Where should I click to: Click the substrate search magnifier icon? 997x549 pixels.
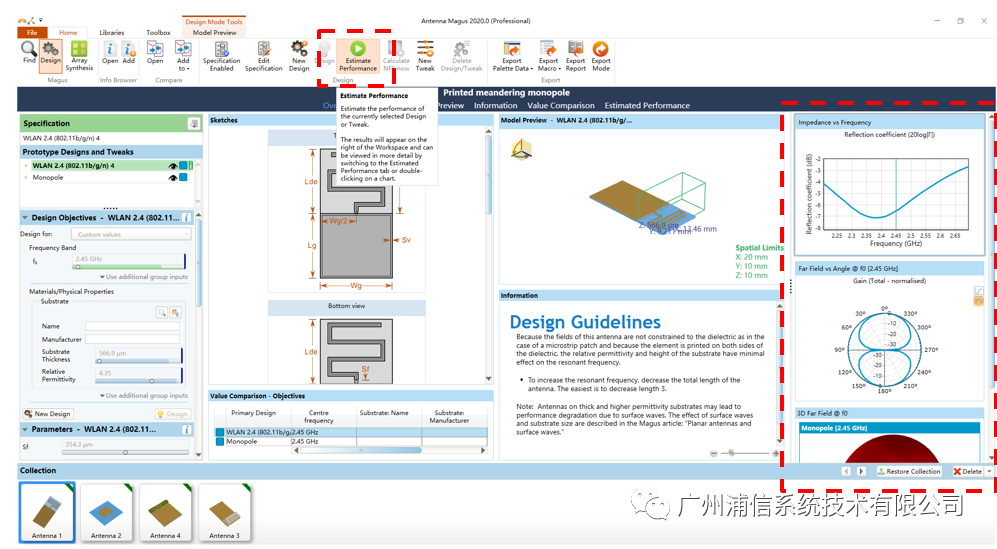tap(162, 312)
